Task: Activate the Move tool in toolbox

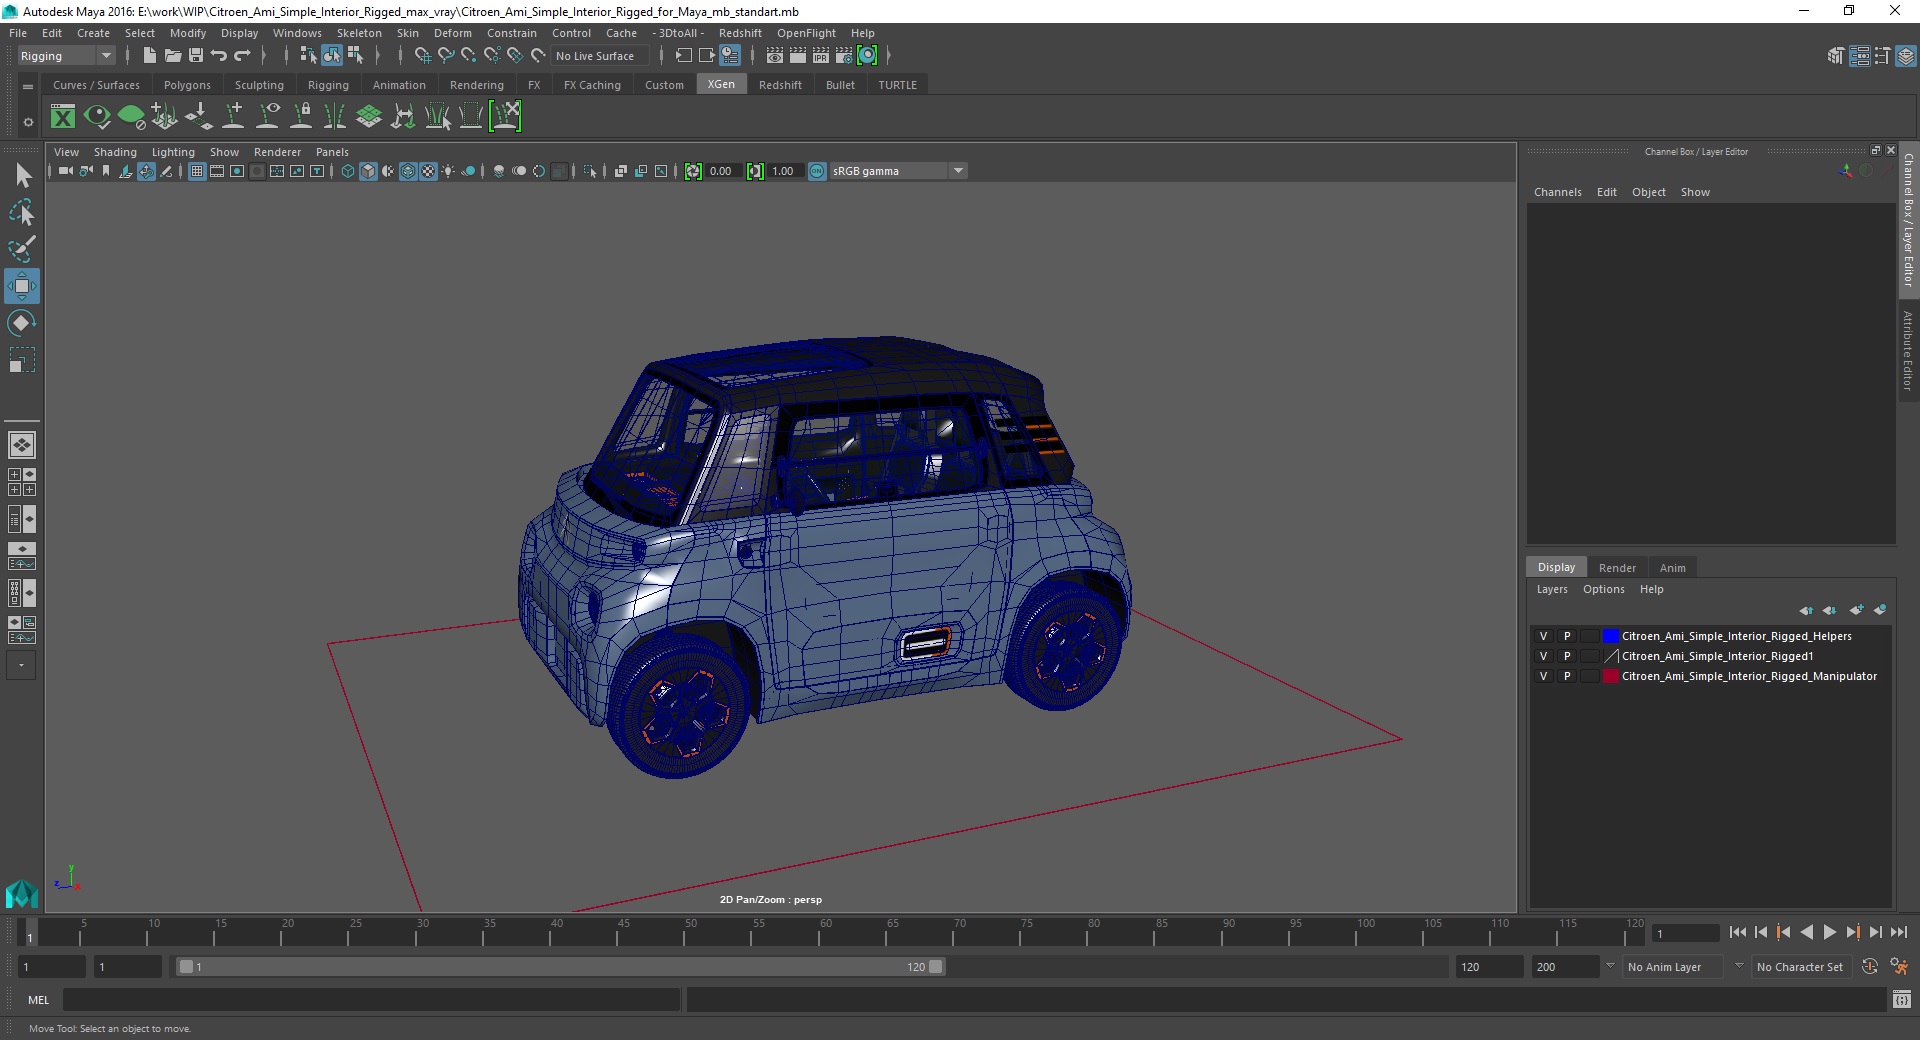Action: click(x=22, y=286)
